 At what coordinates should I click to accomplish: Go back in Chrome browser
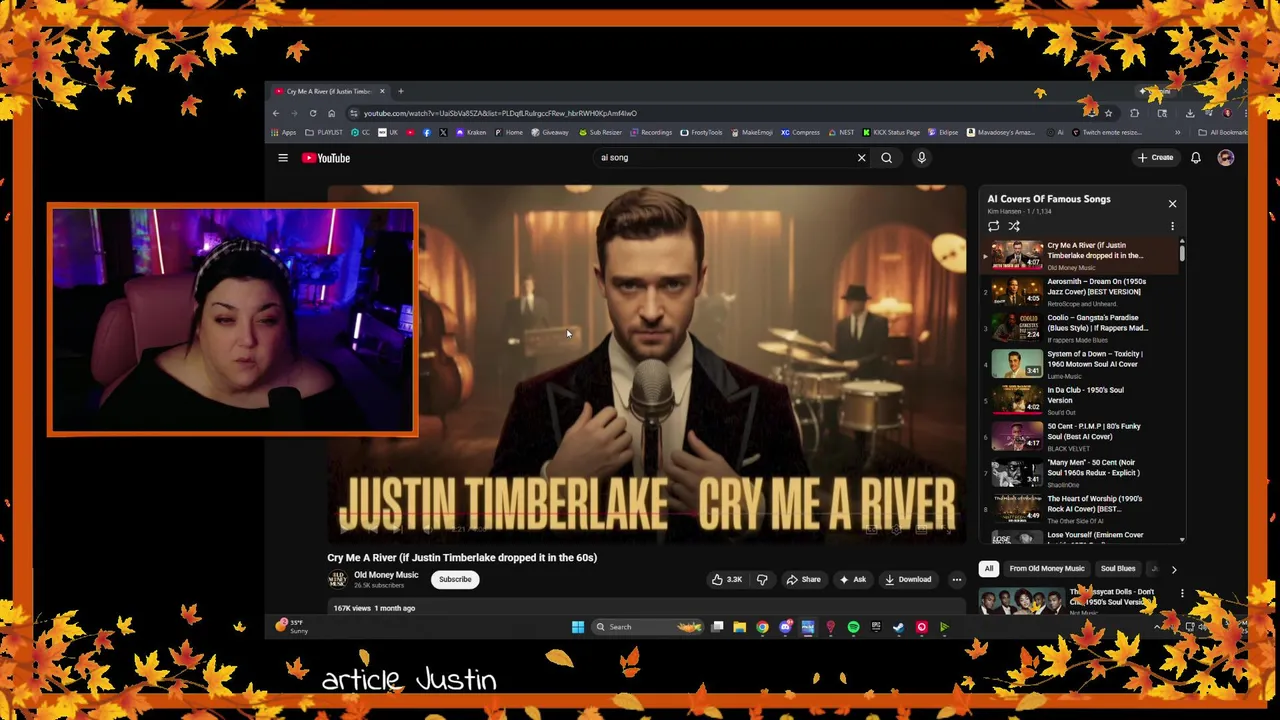[276, 113]
